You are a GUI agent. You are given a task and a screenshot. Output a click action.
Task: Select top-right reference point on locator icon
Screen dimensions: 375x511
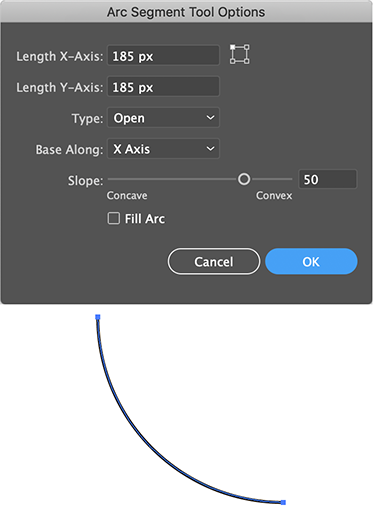coord(247,48)
